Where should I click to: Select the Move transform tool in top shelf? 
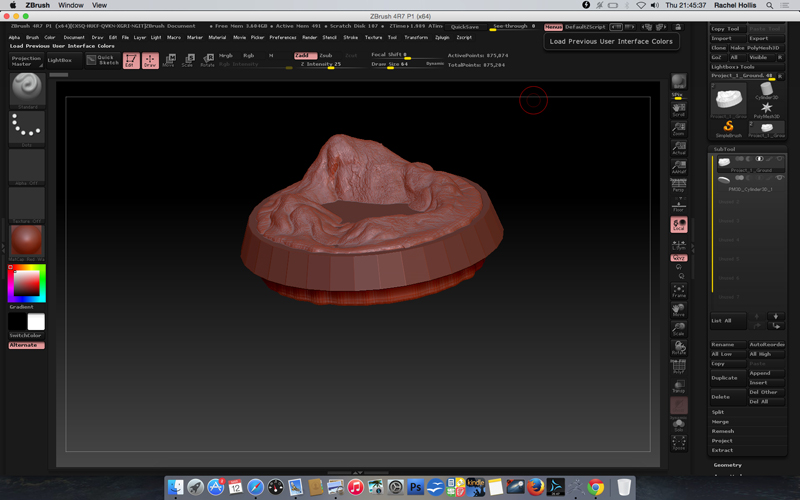[169, 61]
